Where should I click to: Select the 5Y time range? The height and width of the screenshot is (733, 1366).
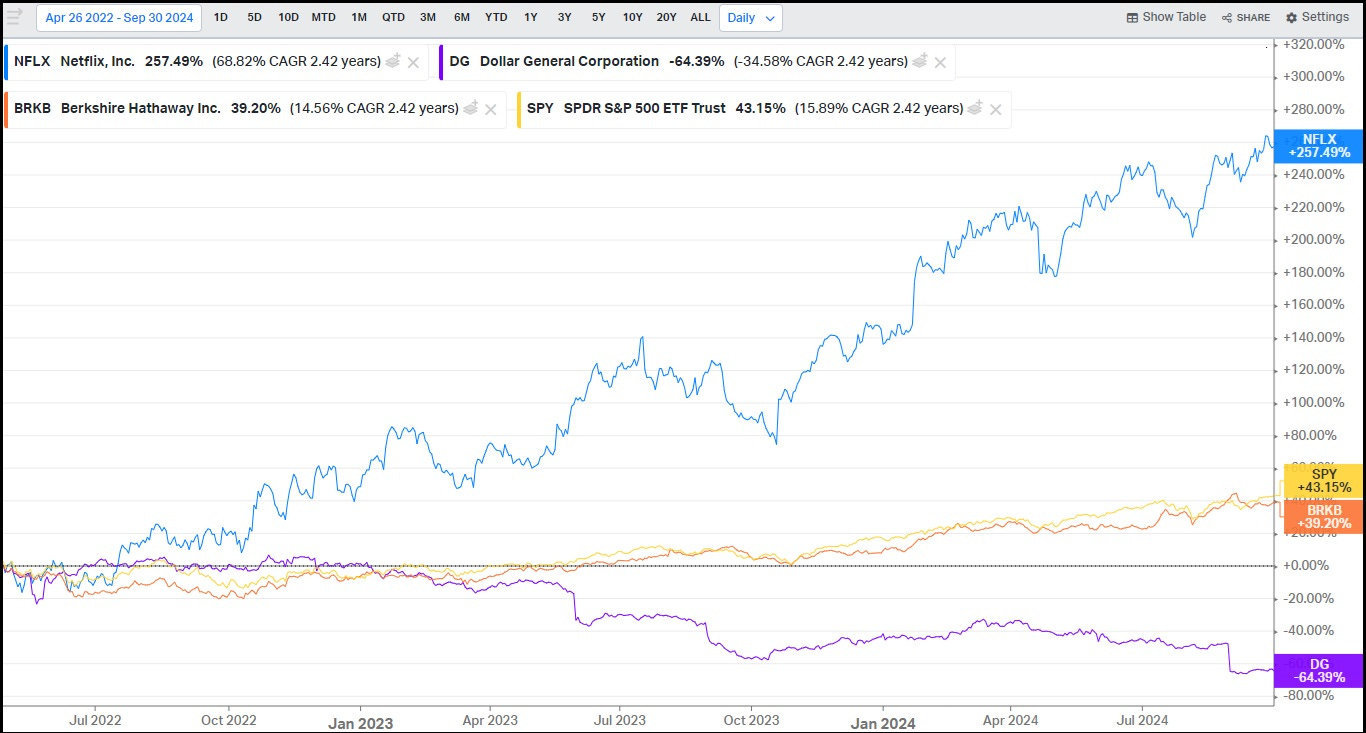[598, 18]
